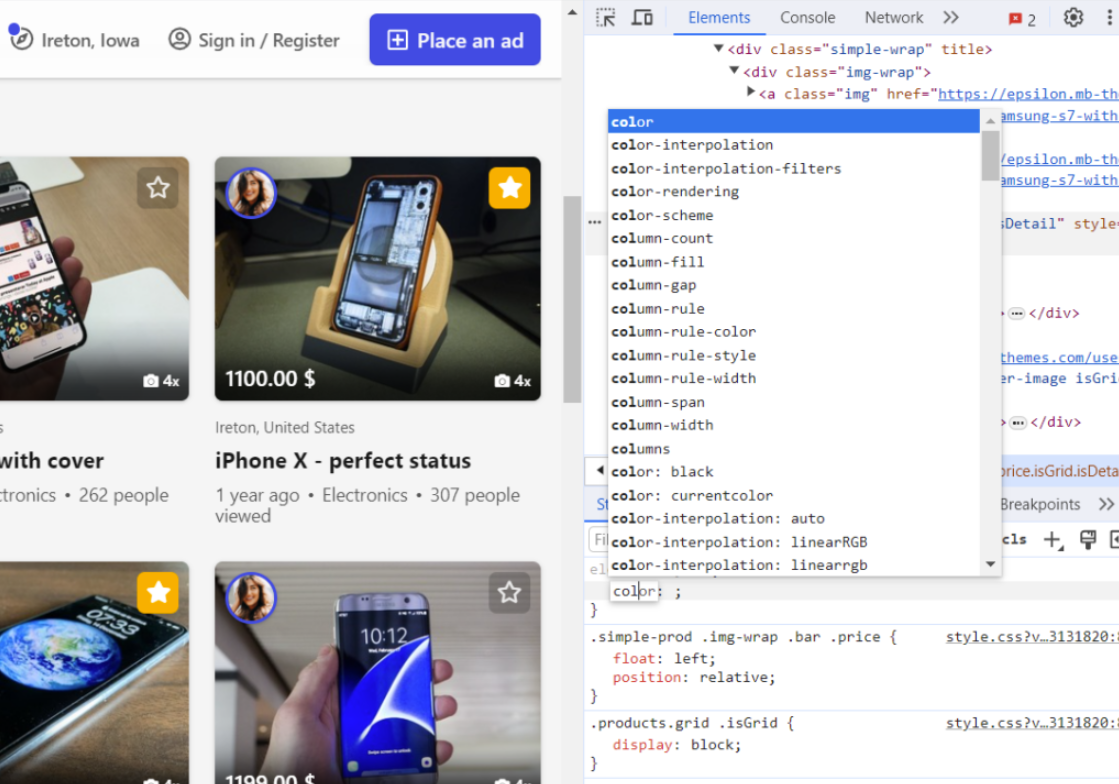Click the .cls toggle in Styles
The image size is (1119, 784).
coord(1013,539)
